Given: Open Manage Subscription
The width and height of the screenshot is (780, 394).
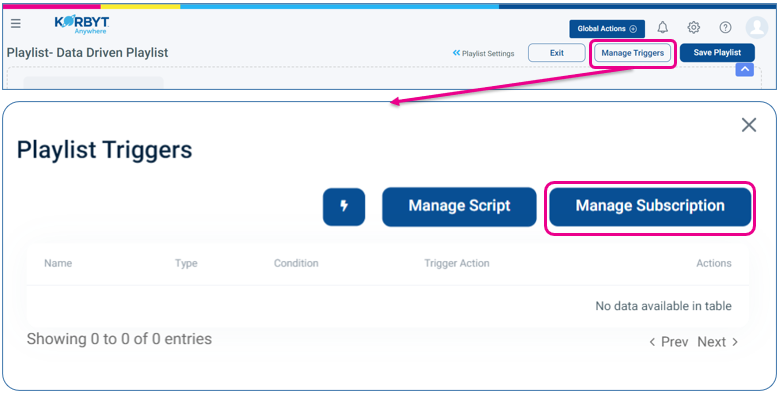Looking at the screenshot, I should (x=650, y=206).
